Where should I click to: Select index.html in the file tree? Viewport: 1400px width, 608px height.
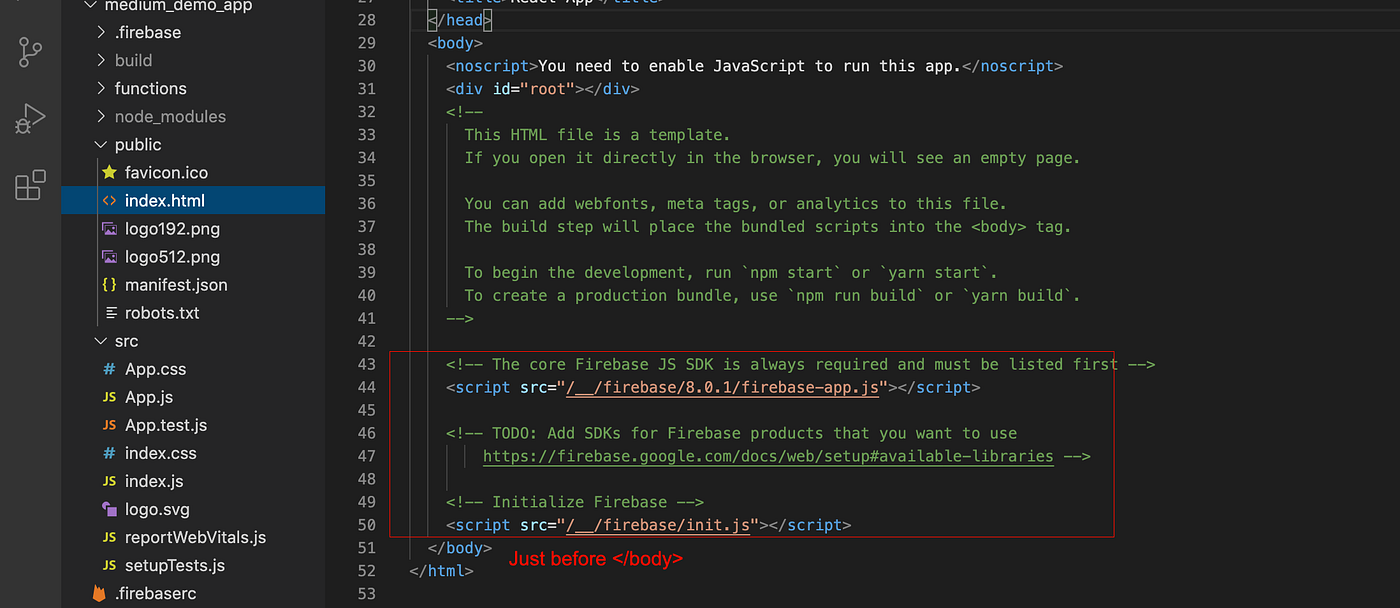point(165,200)
